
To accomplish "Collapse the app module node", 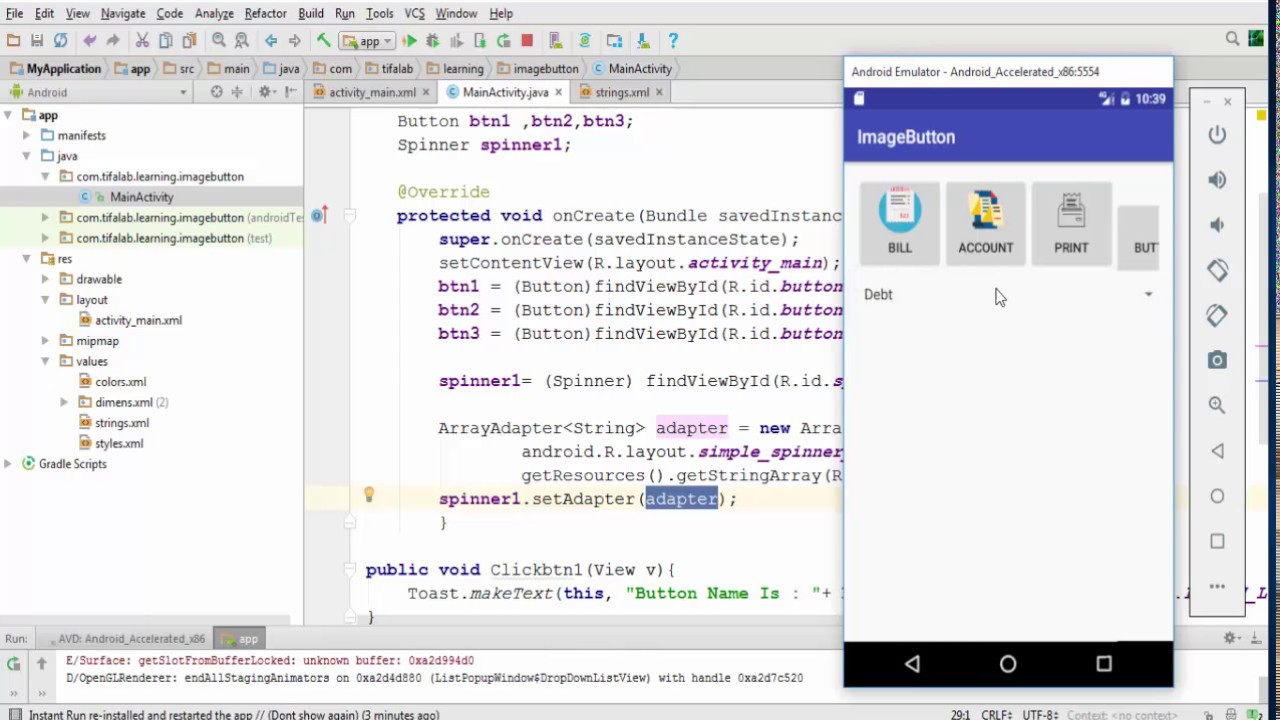I will (8, 115).
